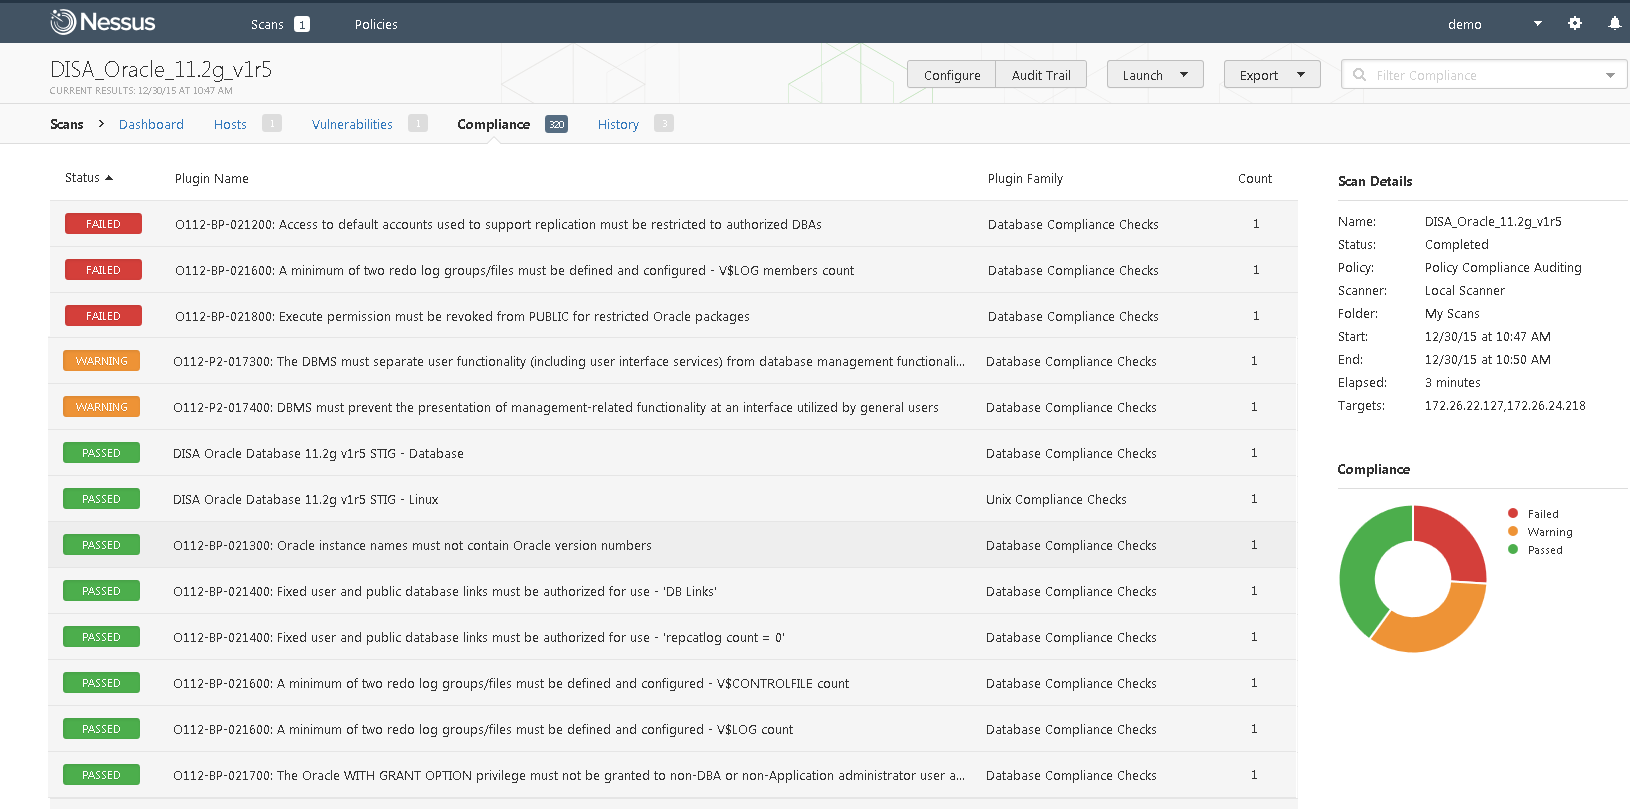Open O112-BP-021700 WITH GRANT OPTION row
The height and width of the screenshot is (809, 1630).
point(673,775)
